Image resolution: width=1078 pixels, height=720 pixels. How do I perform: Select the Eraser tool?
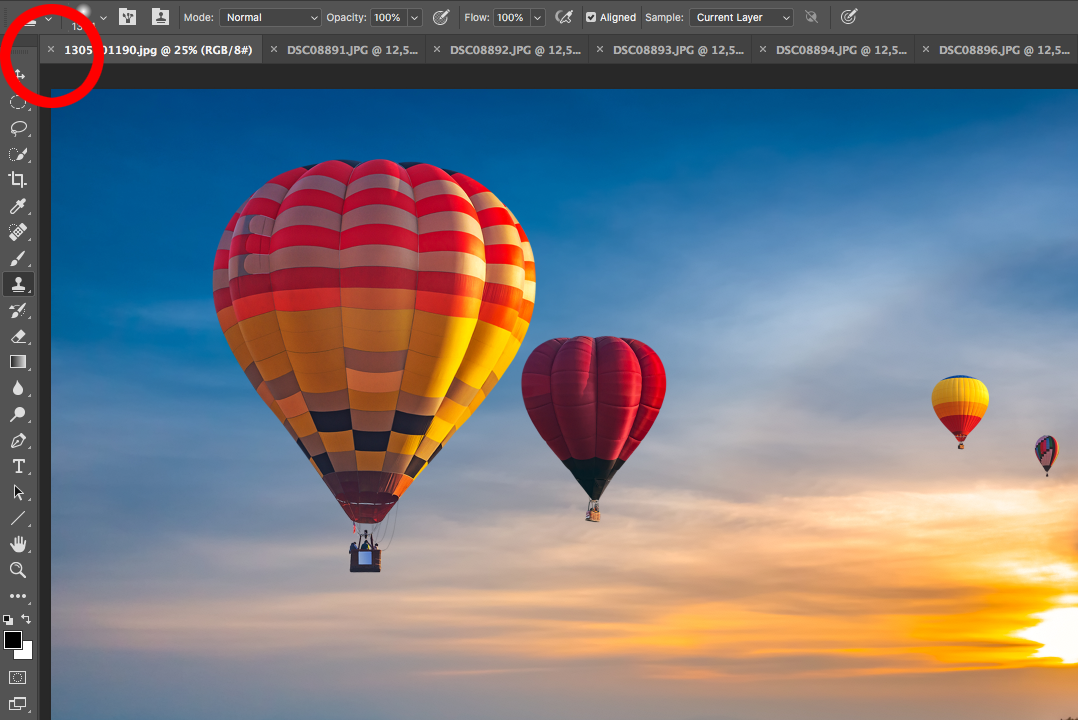point(18,336)
